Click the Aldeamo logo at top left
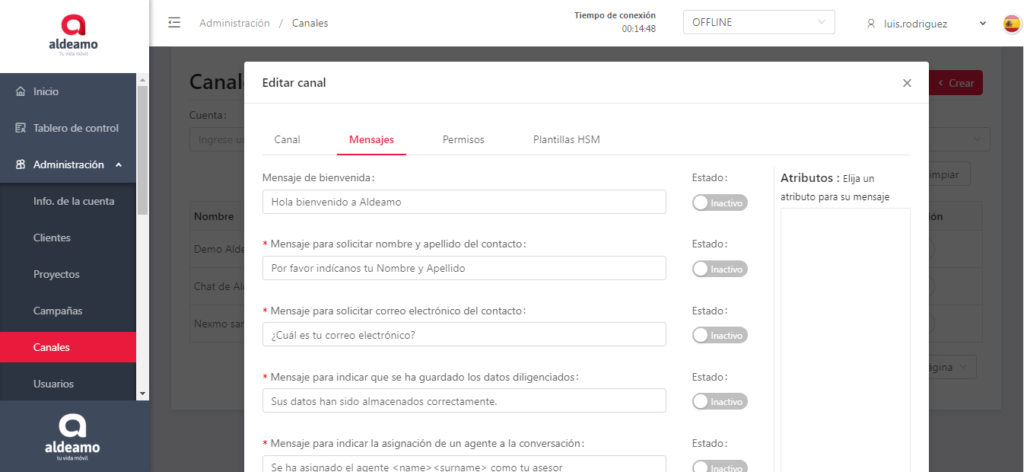 pyautogui.click(x=73, y=35)
